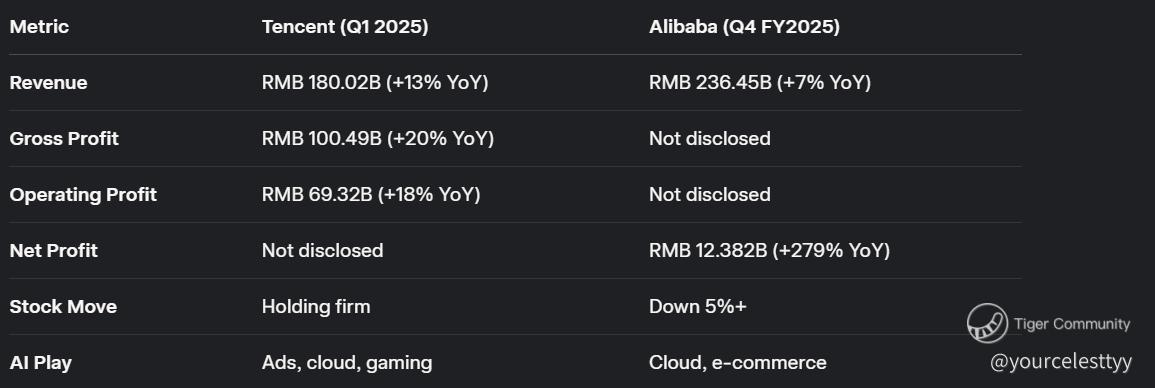The height and width of the screenshot is (388, 1155).
Task: Select the Metric column header
Action: (39, 27)
